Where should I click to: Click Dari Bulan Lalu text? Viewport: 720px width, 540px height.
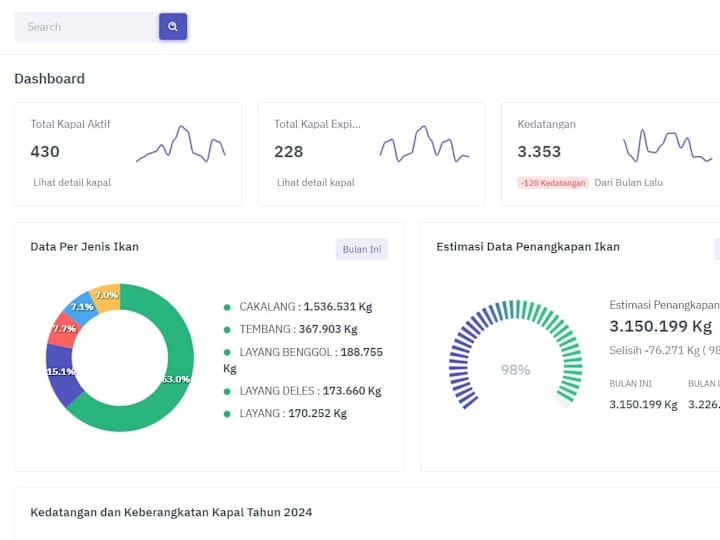click(x=629, y=182)
